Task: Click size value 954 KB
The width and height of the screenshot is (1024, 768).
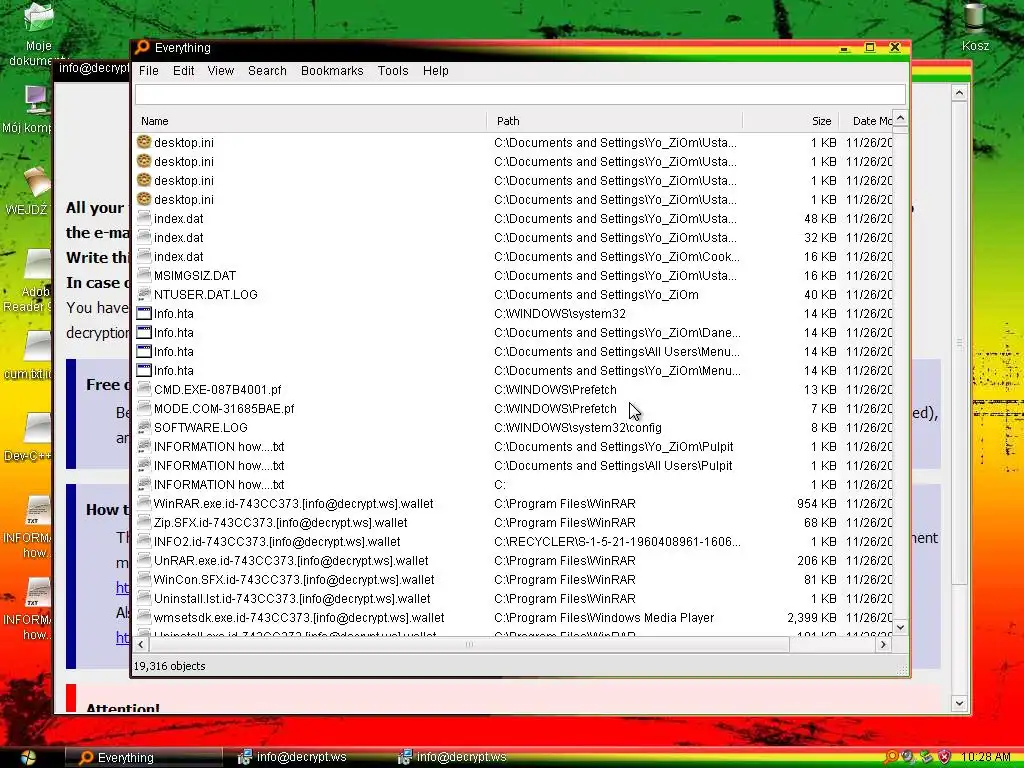Action: (816, 504)
